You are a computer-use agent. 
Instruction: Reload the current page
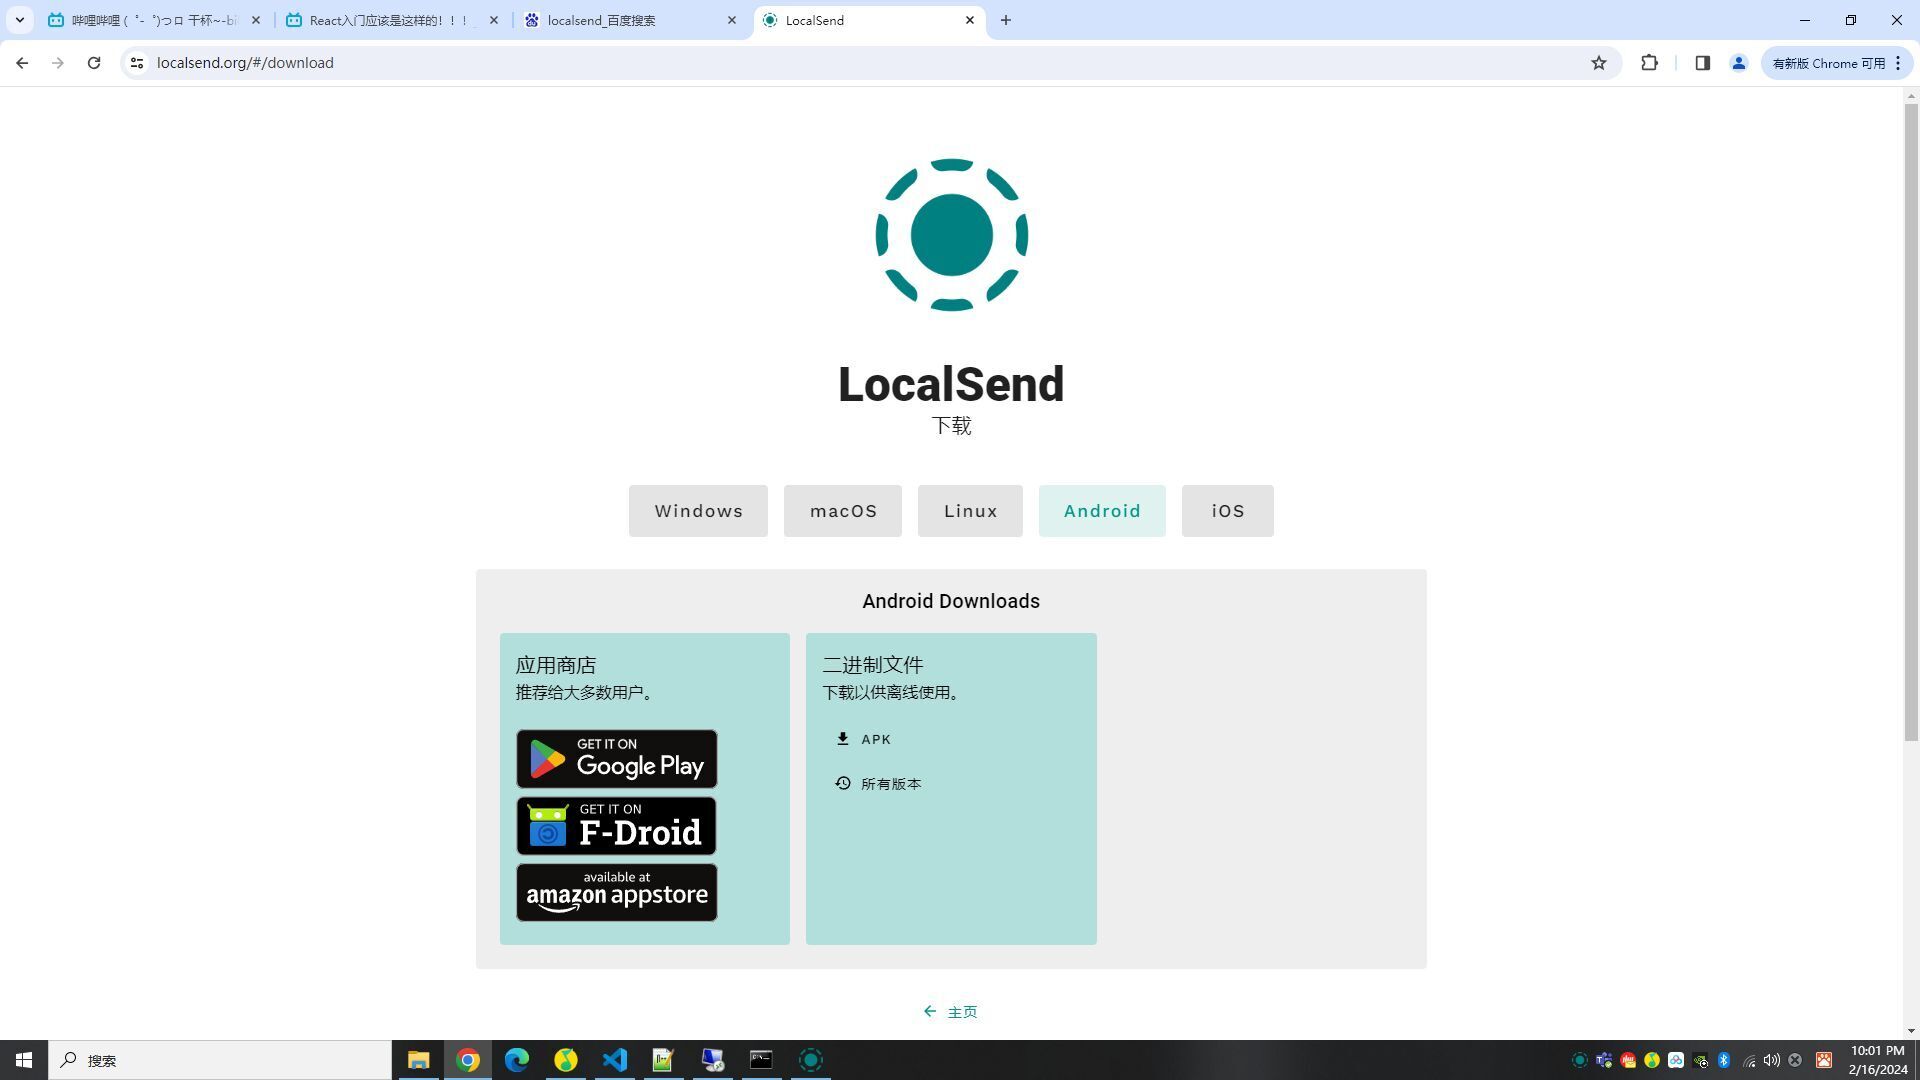click(x=94, y=63)
